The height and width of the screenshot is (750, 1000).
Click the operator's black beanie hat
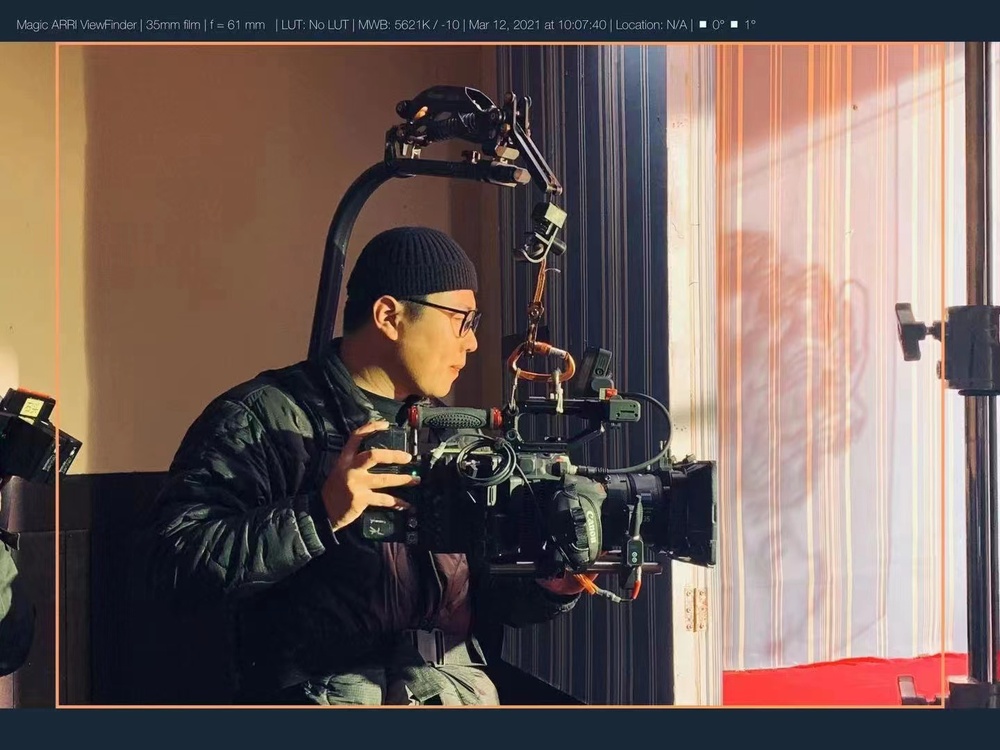411,262
